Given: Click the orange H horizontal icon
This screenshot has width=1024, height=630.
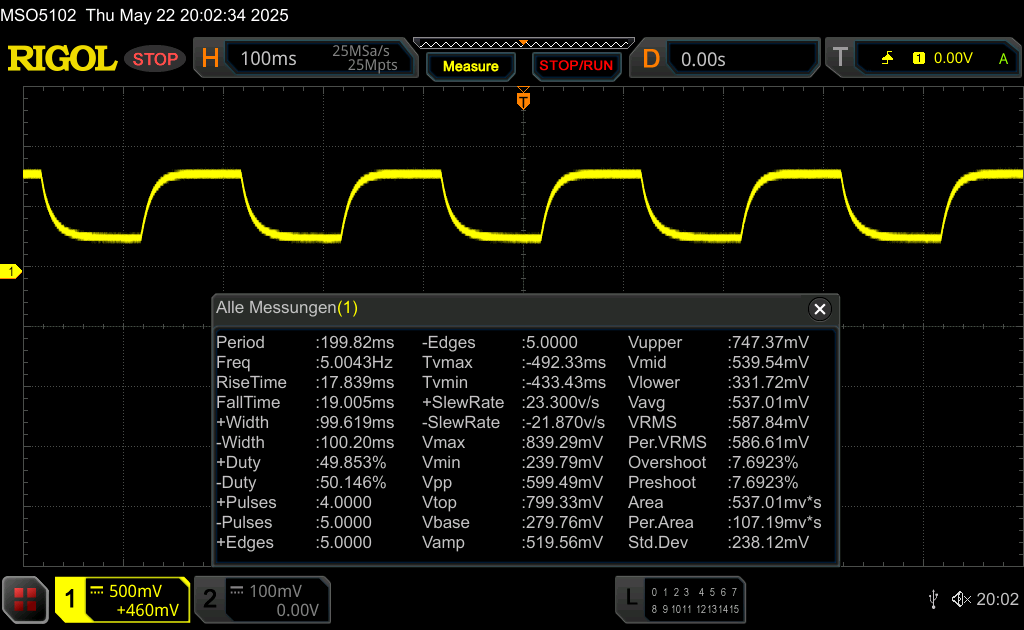Looking at the screenshot, I should pos(210,59).
